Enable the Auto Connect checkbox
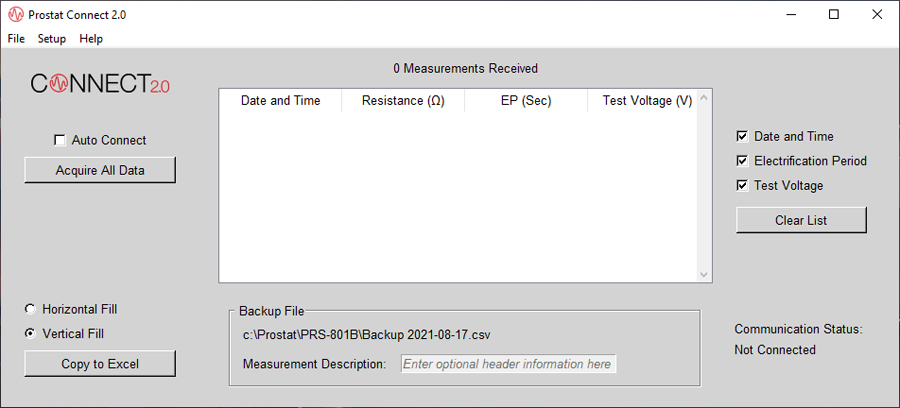The height and width of the screenshot is (408, 900). (60, 141)
